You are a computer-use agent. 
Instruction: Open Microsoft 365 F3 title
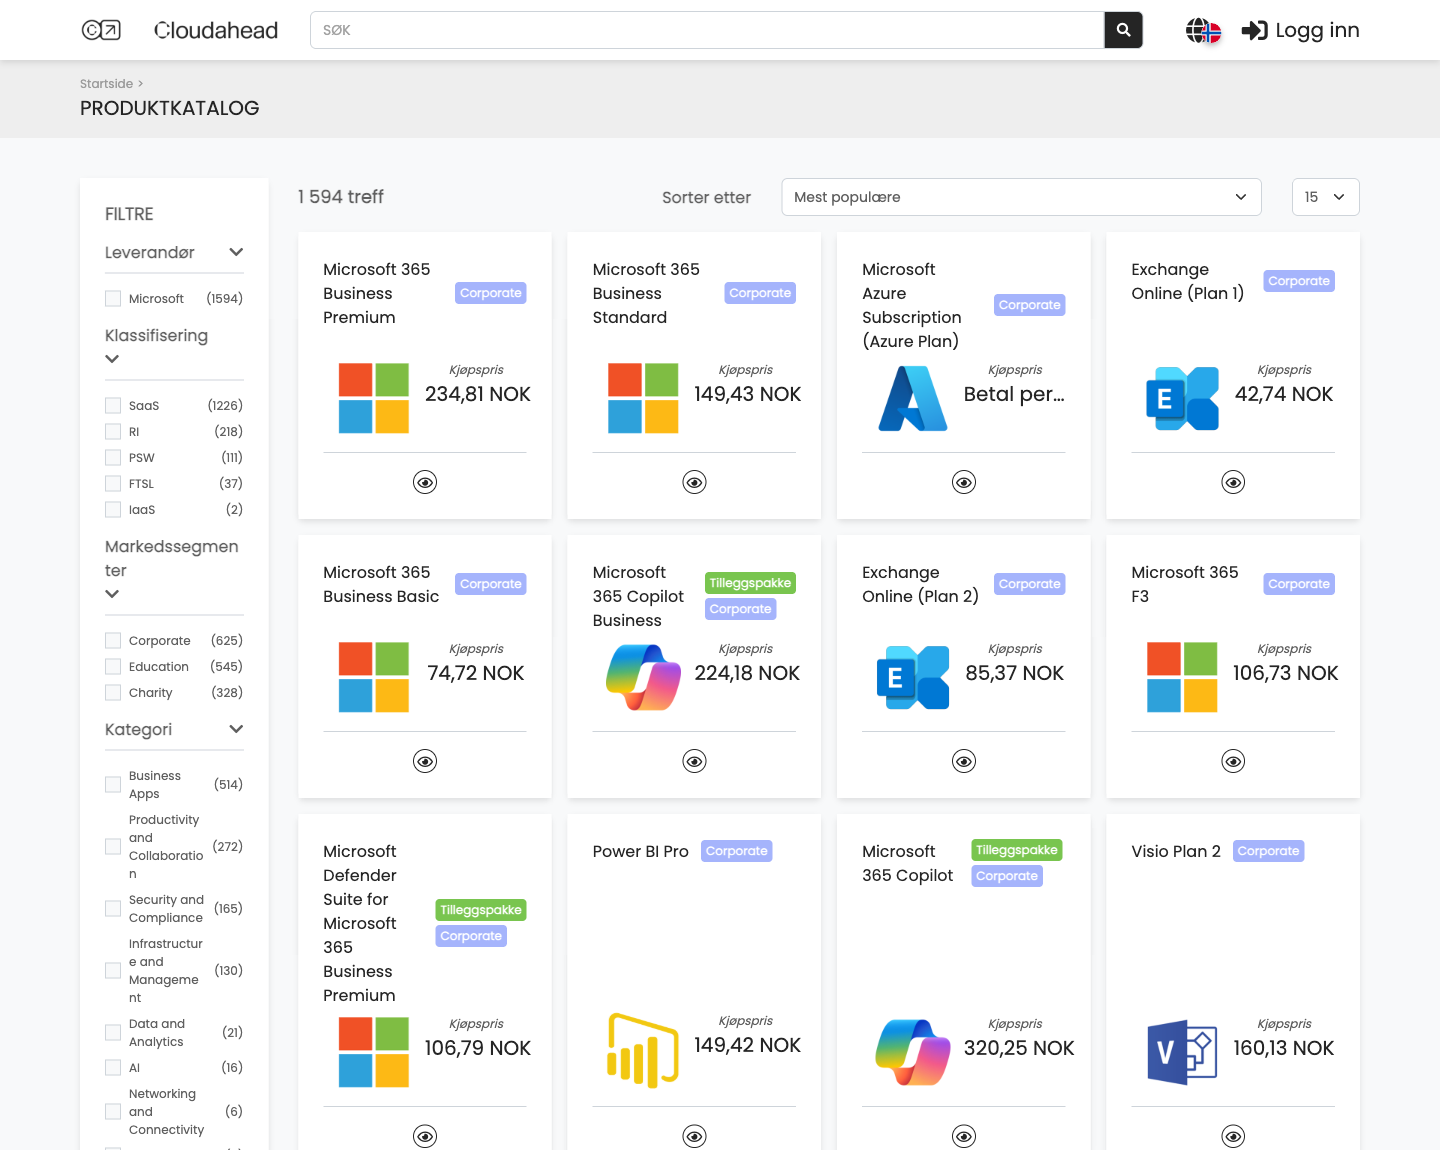click(x=1185, y=584)
